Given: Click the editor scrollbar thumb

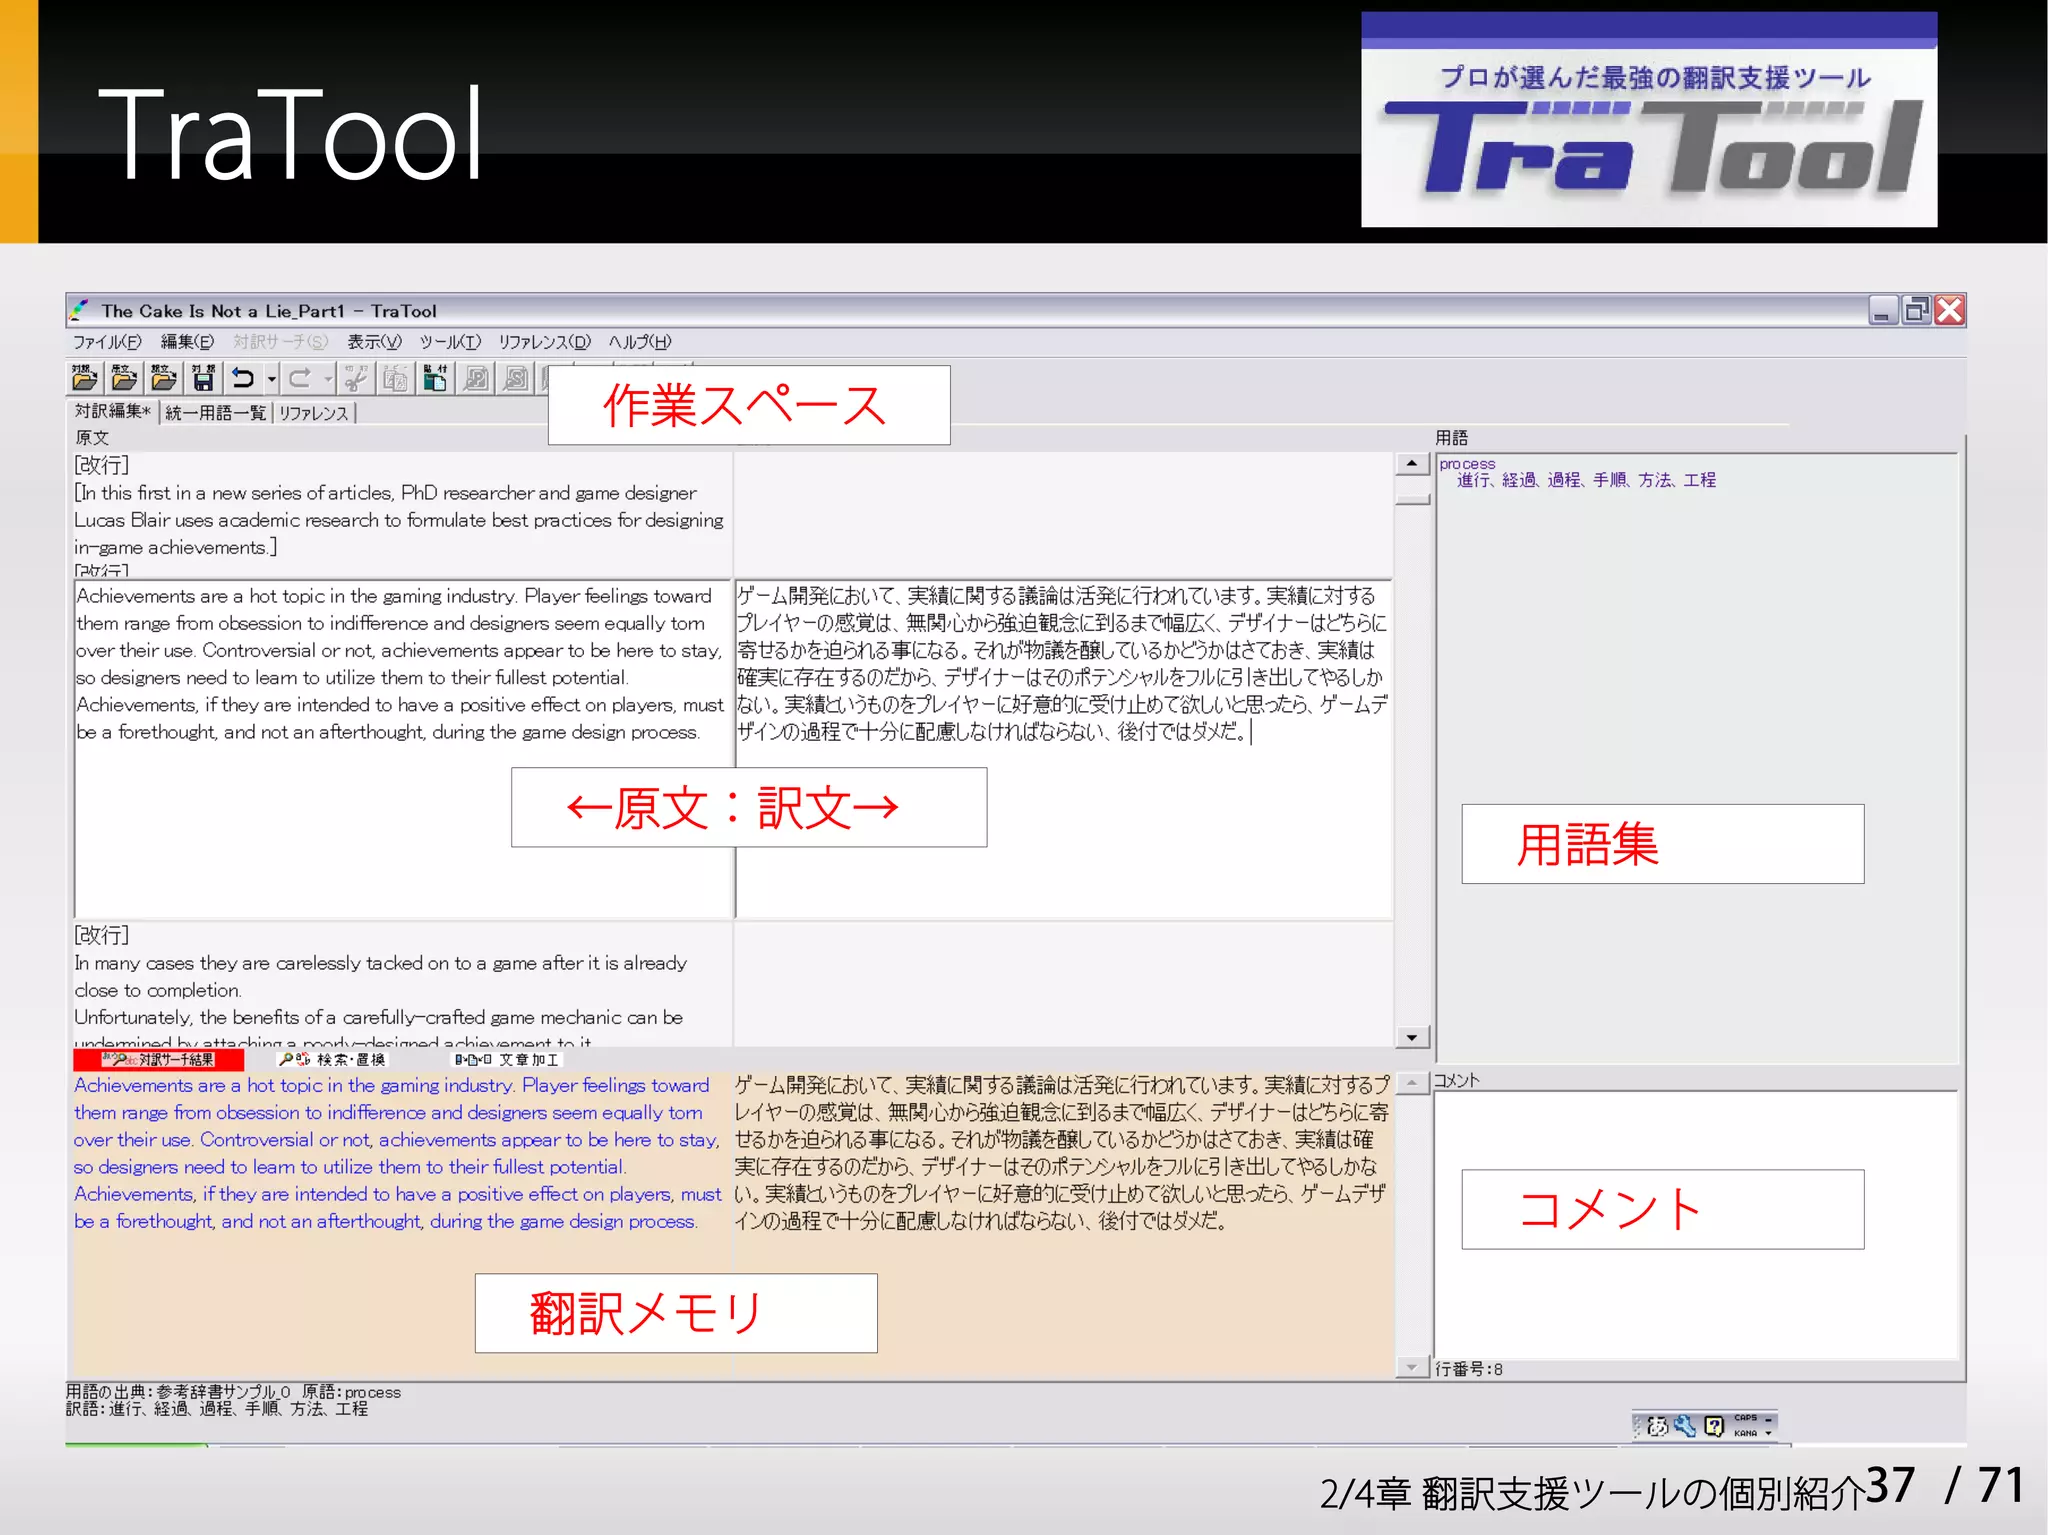Looking at the screenshot, I should point(1411,497).
